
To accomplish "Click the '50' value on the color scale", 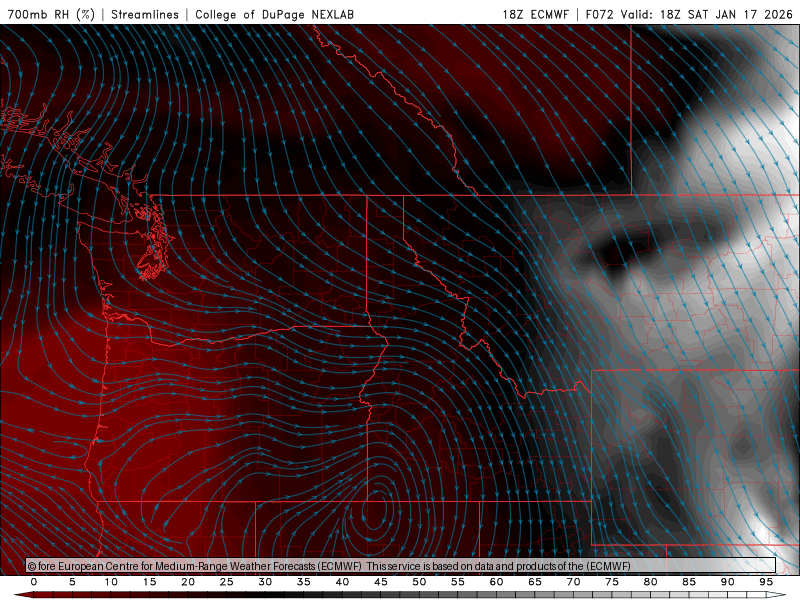I will click(x=419, y=582).
